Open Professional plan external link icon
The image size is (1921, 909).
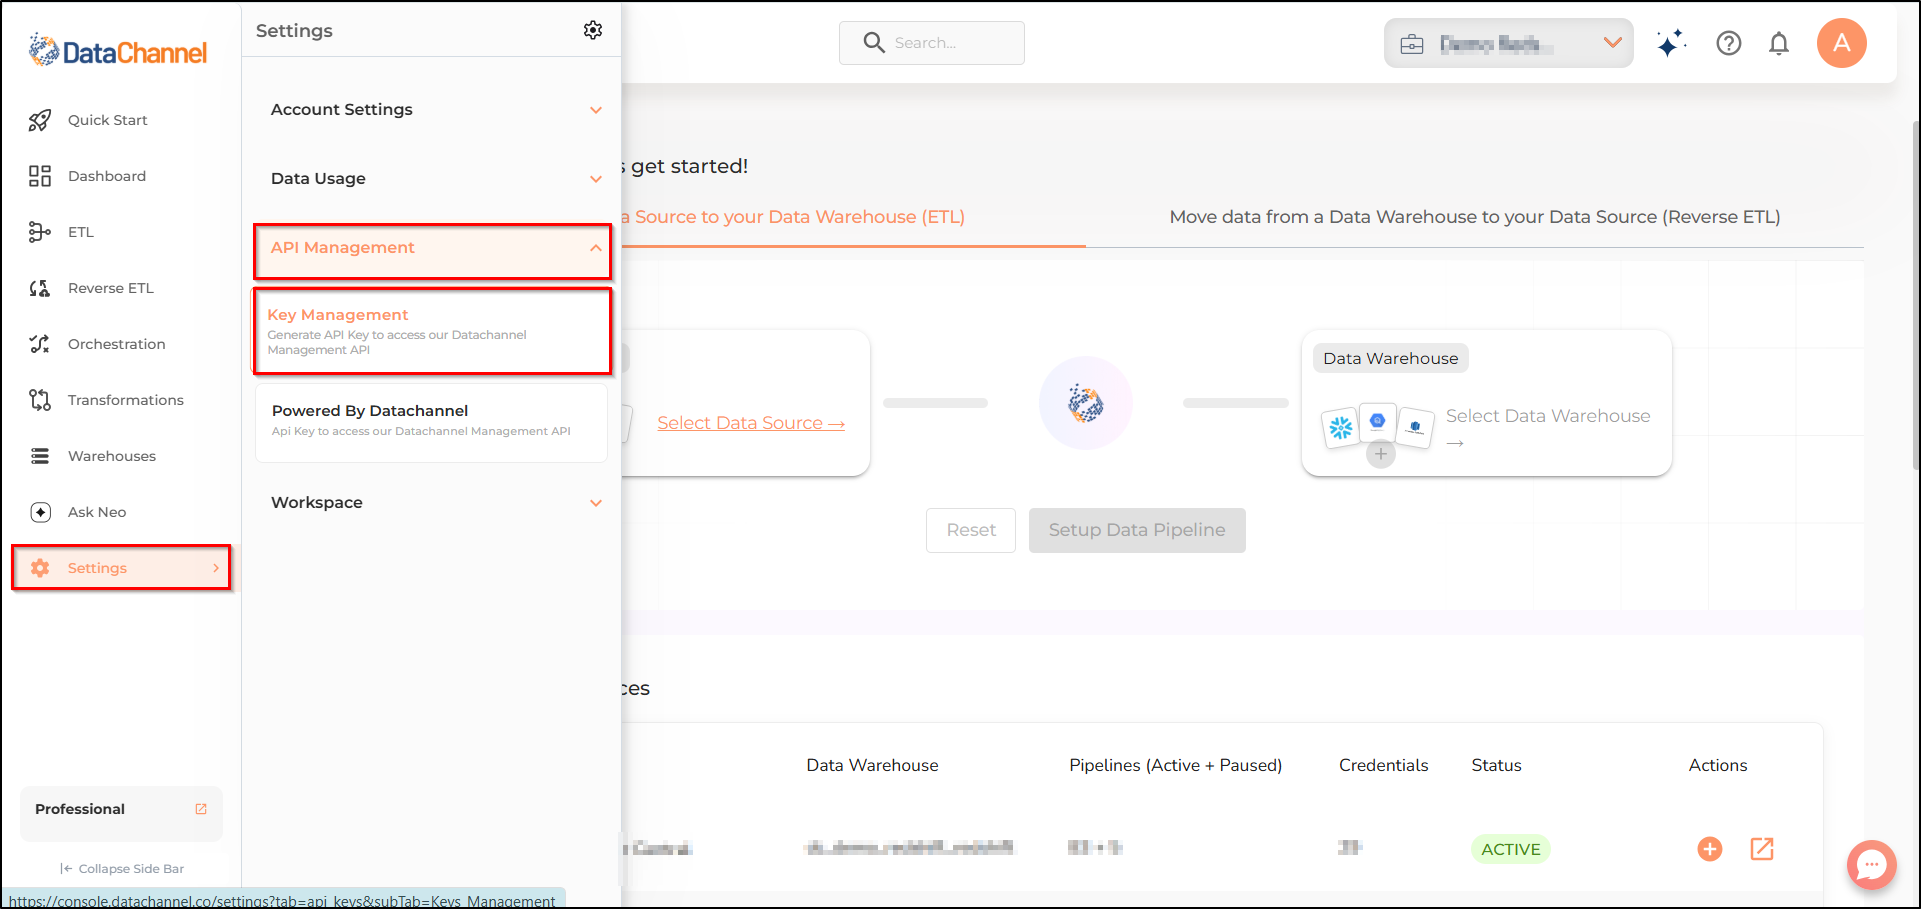tap(201, 809)
